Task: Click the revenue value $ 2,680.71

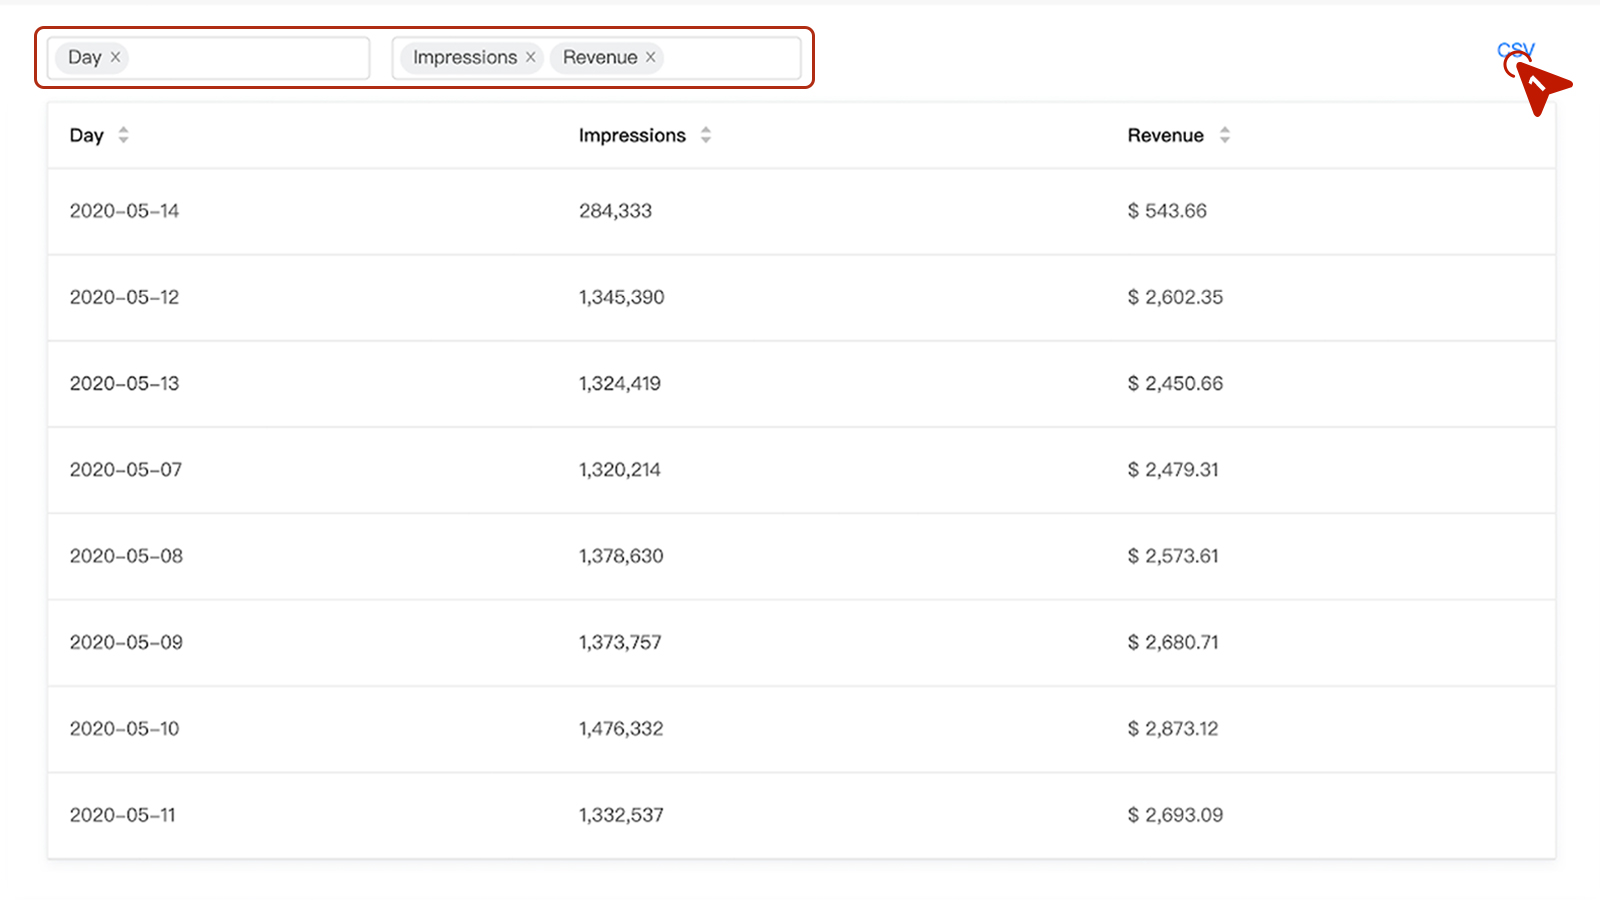Action: pos(1173,642)
